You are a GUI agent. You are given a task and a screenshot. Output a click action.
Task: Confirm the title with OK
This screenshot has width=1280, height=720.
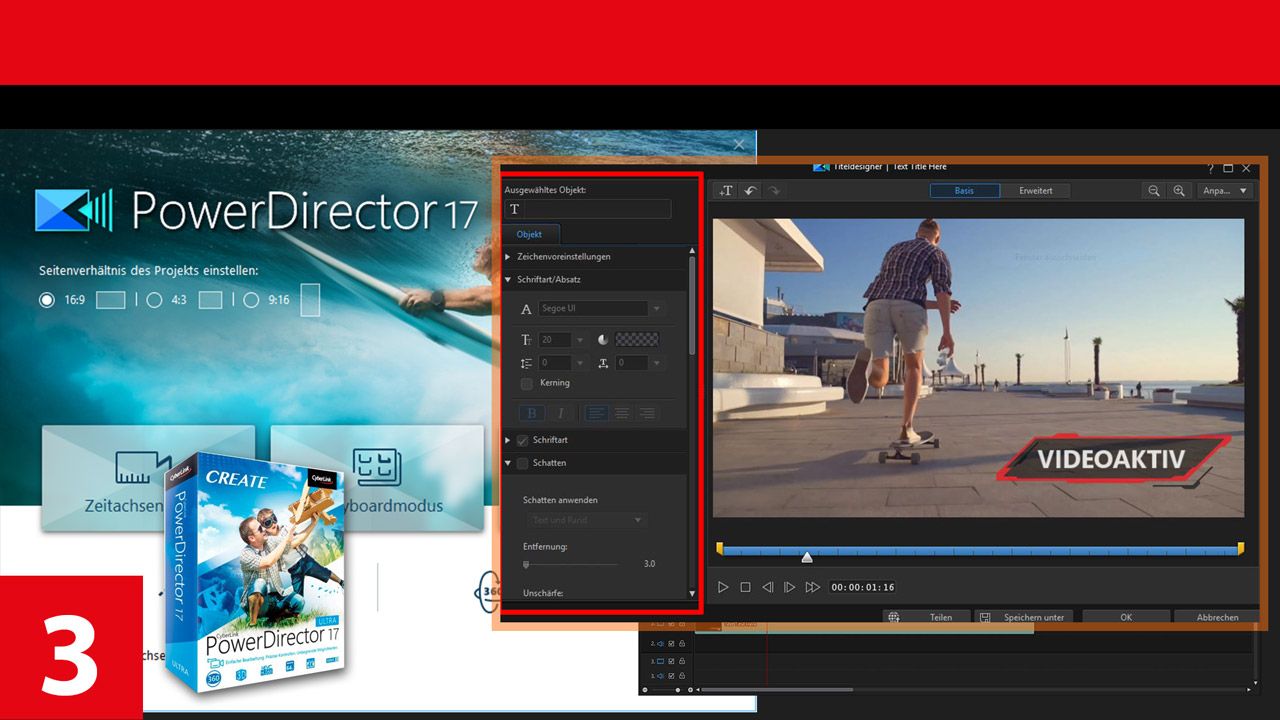click(x=1126, y=617)
